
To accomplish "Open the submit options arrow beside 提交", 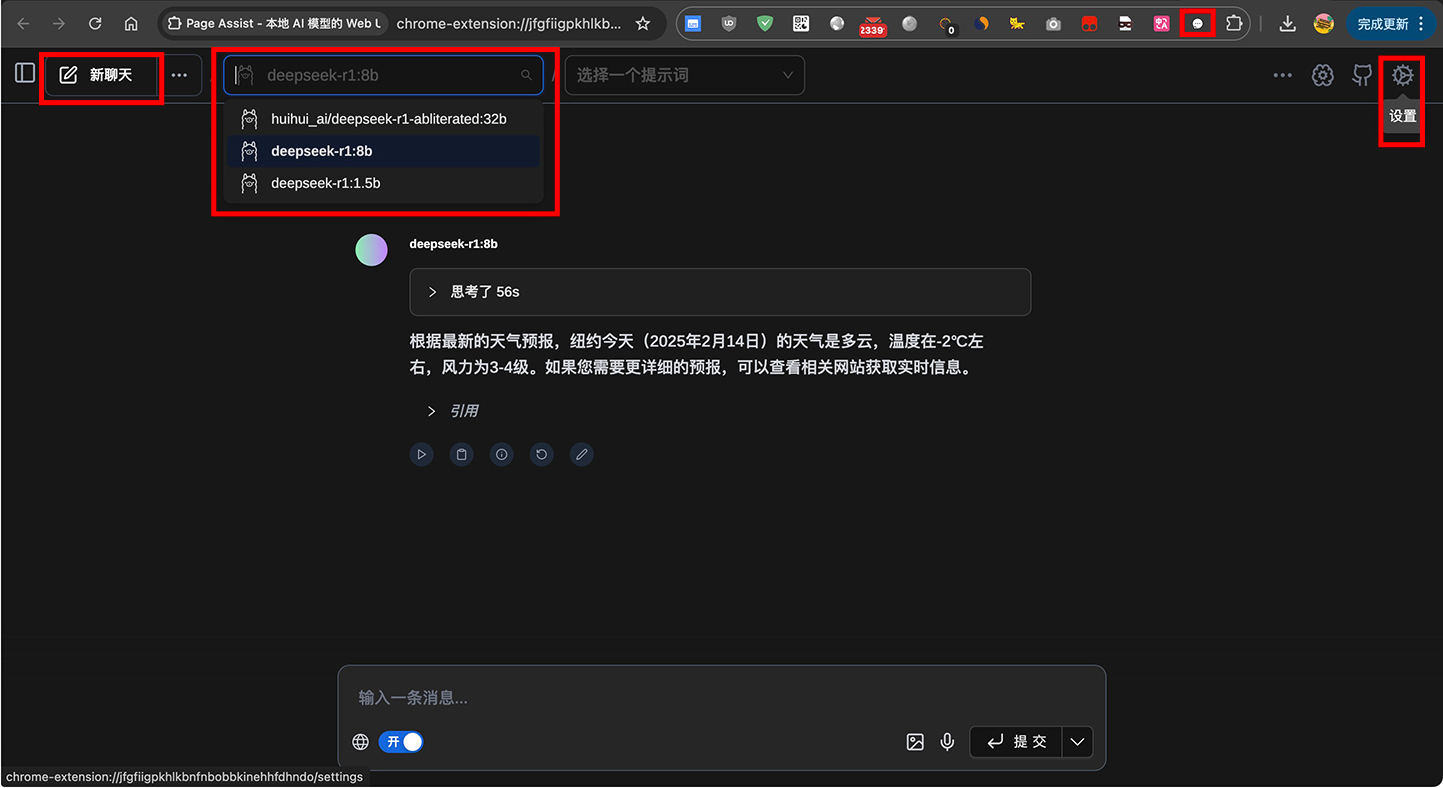I will tap(1077, 742).
